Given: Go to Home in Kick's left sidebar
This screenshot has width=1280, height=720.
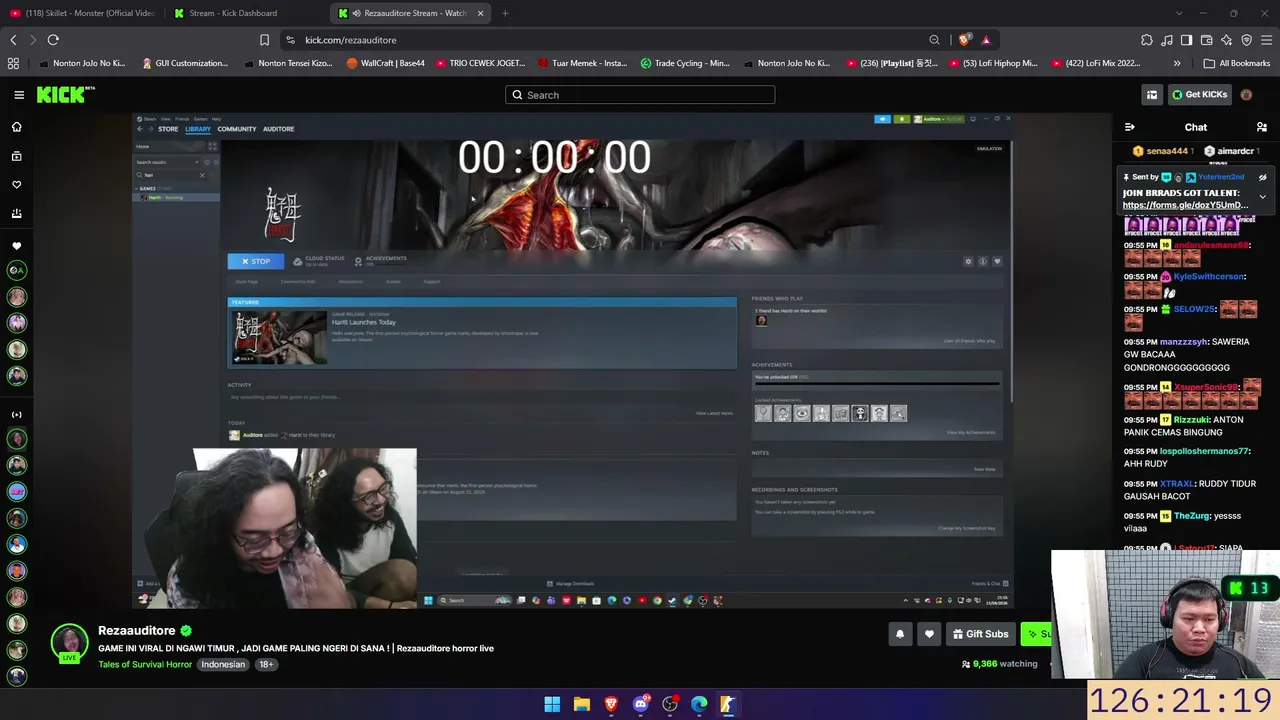Looking at the screenshot, I should point(16,127).
